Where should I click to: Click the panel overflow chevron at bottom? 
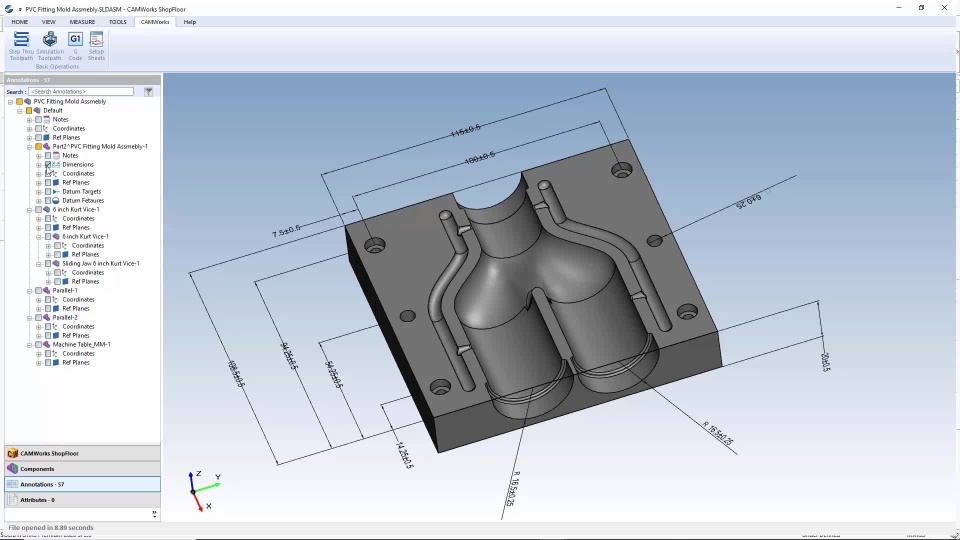[154, 514]
